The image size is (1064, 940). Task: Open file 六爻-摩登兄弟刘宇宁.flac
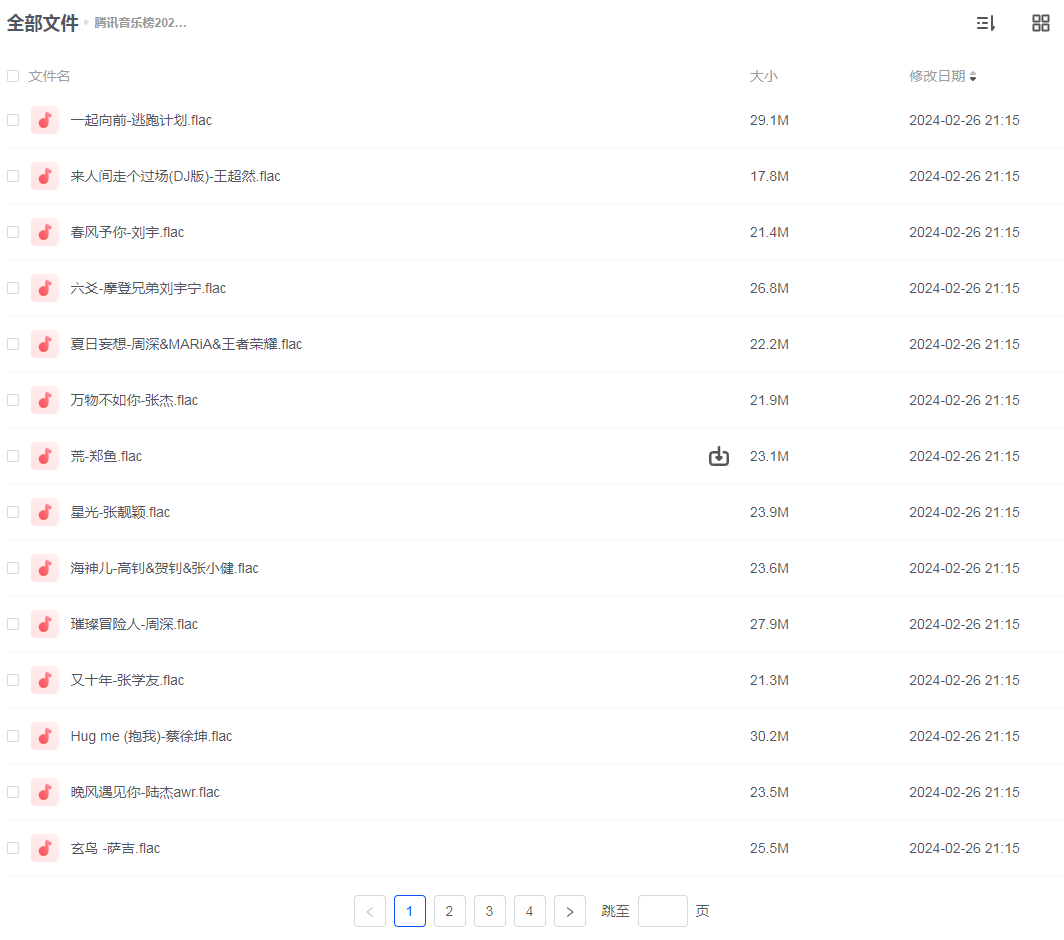pos(149,288)
